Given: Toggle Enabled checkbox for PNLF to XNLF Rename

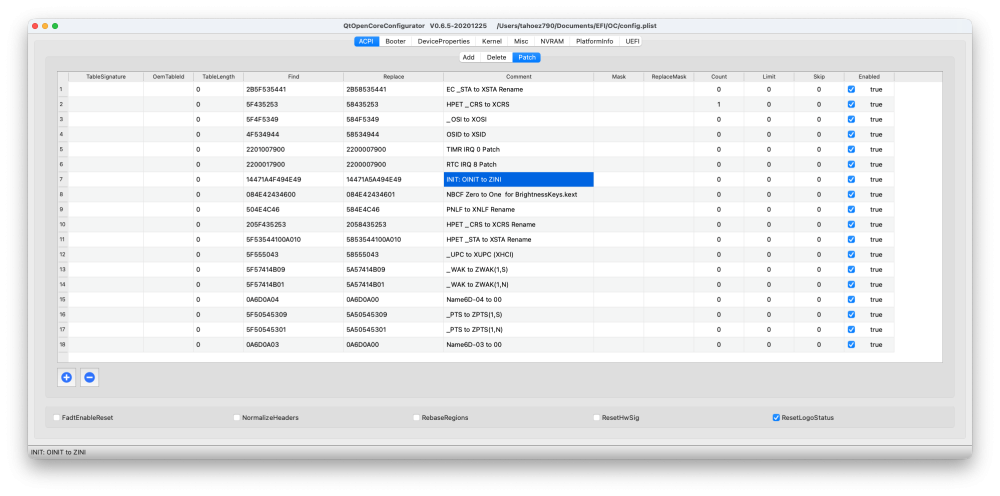Looking at the screenshot, I should 851,209.
